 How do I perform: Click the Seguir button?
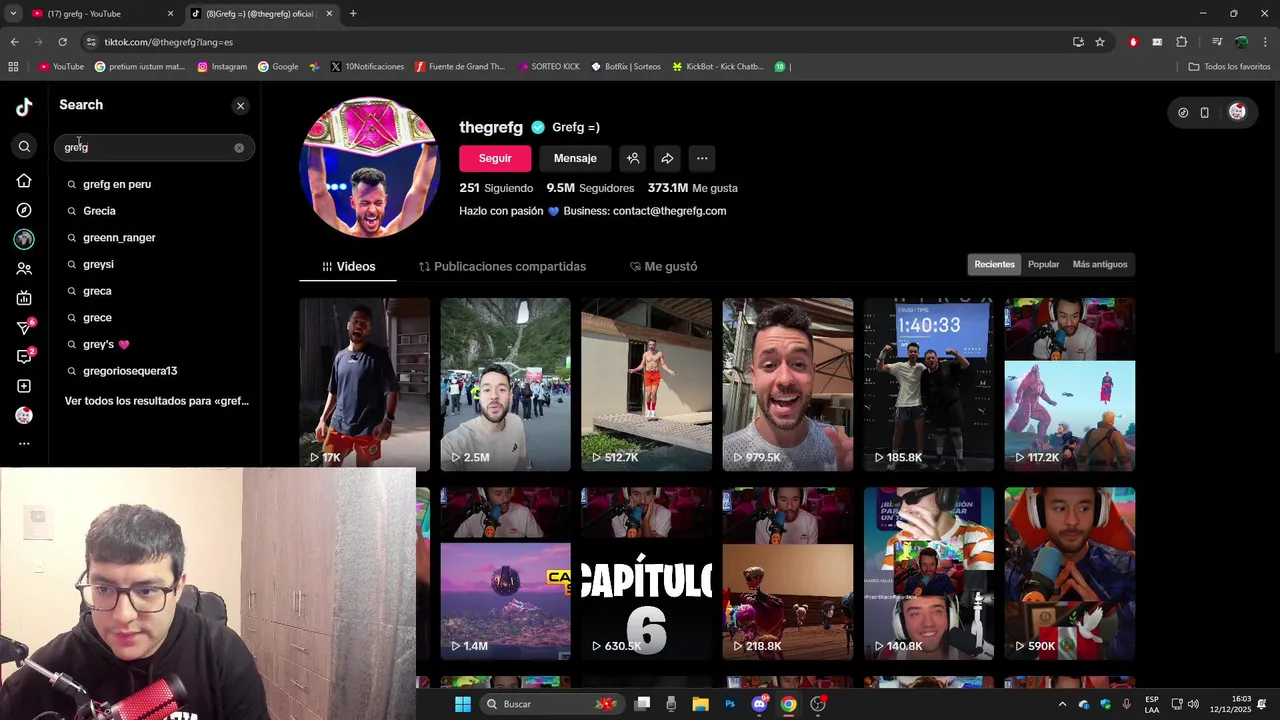[495, 158]
